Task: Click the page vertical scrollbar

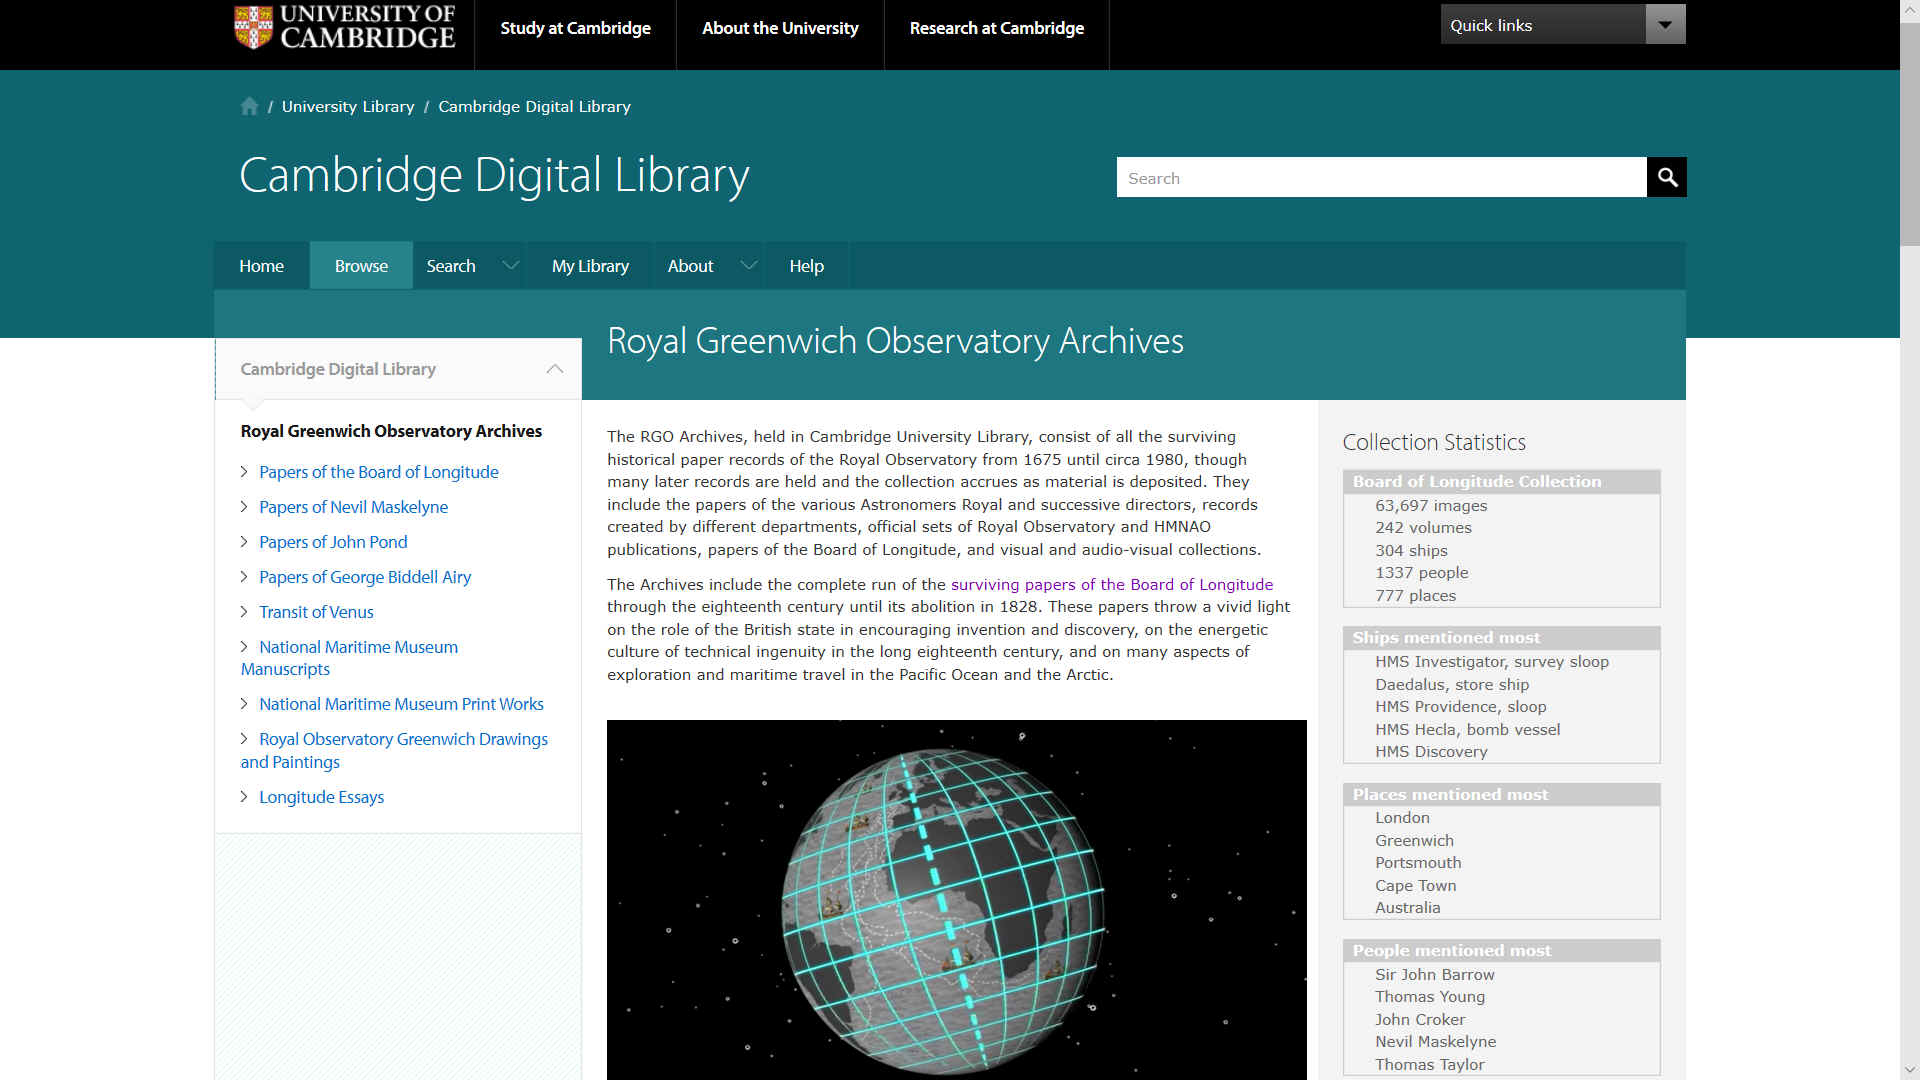Action: [1910, 135]
